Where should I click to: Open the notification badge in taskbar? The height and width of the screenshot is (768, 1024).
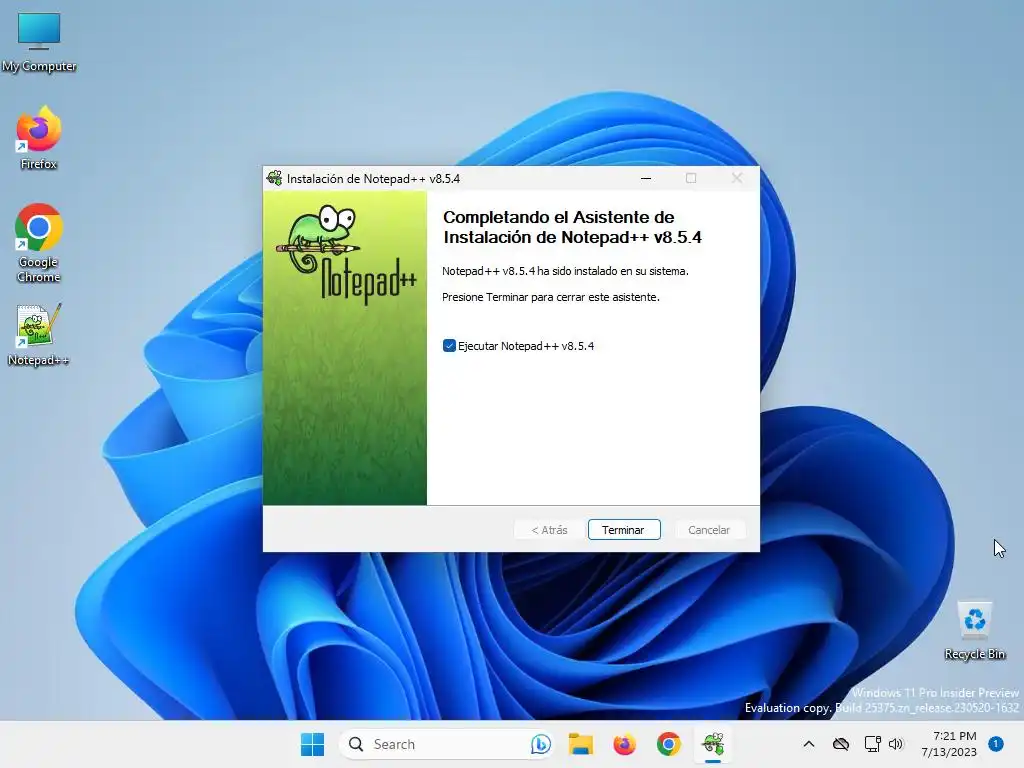coord(996,744)
